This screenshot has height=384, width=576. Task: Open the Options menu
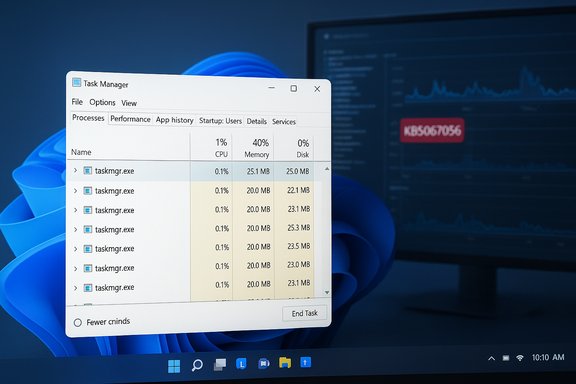coord(102,103)
